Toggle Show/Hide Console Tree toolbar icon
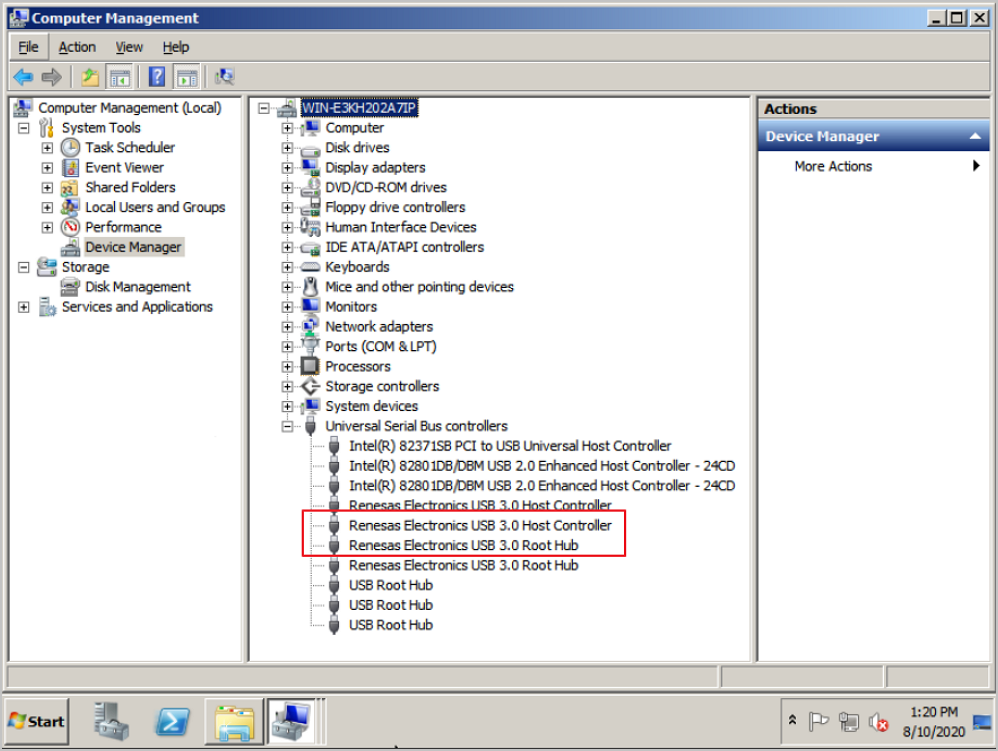Viewport: 998px width, 751px height. pos(120,77)
